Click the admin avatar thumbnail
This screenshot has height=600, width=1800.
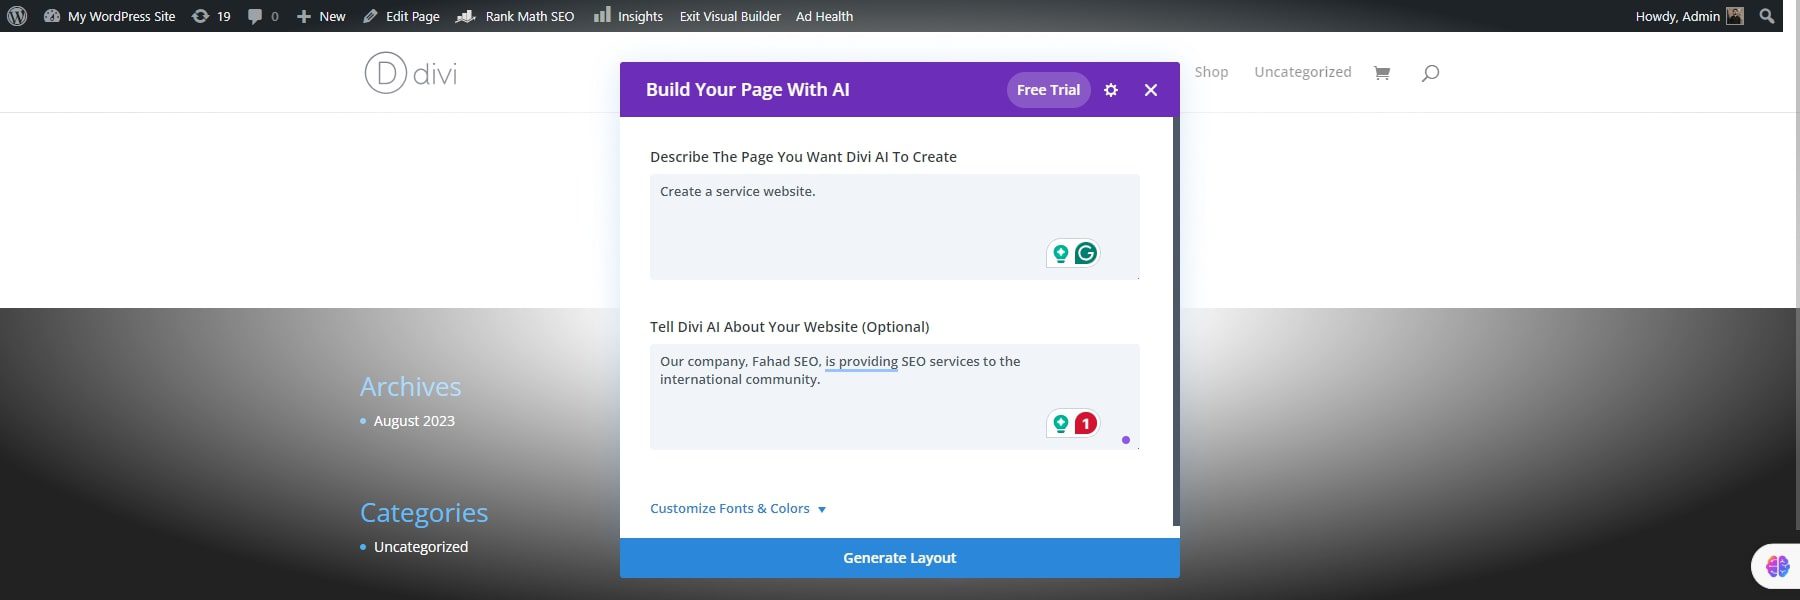tap(1735, 16)
